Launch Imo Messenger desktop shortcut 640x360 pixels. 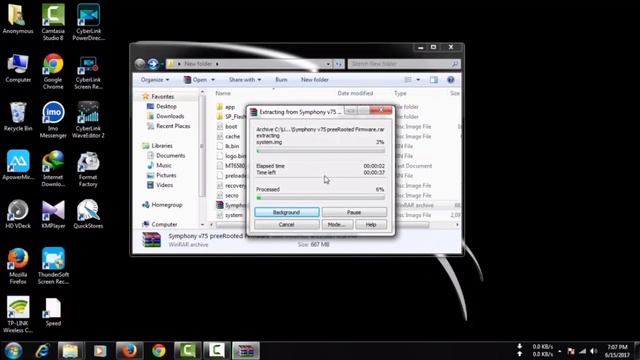[53, 120]
